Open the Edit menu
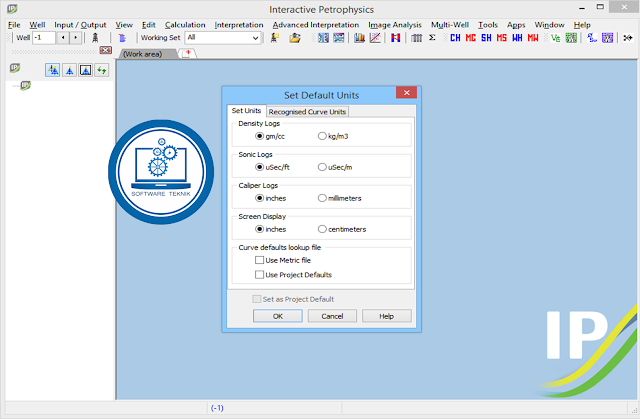This screenshot has height=419, width=640. [x=149, y=25]
